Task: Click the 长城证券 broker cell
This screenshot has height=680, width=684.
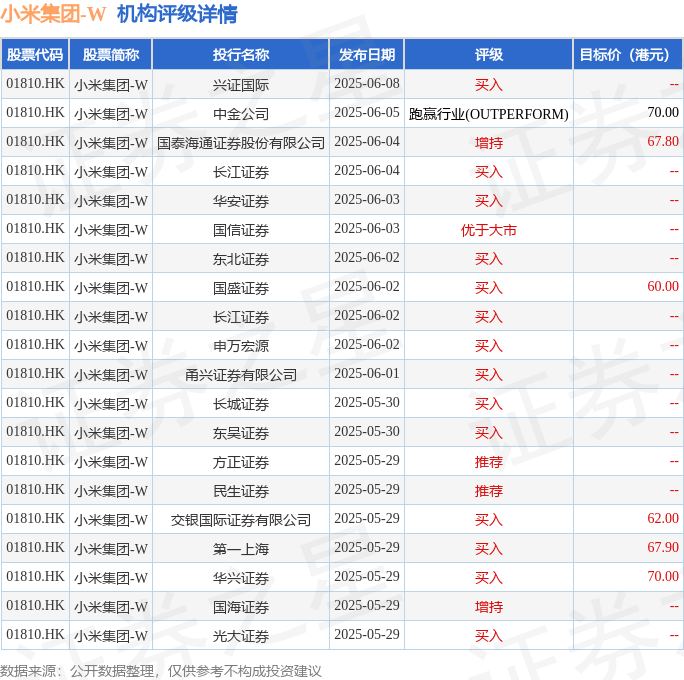Action: (241, 404)
